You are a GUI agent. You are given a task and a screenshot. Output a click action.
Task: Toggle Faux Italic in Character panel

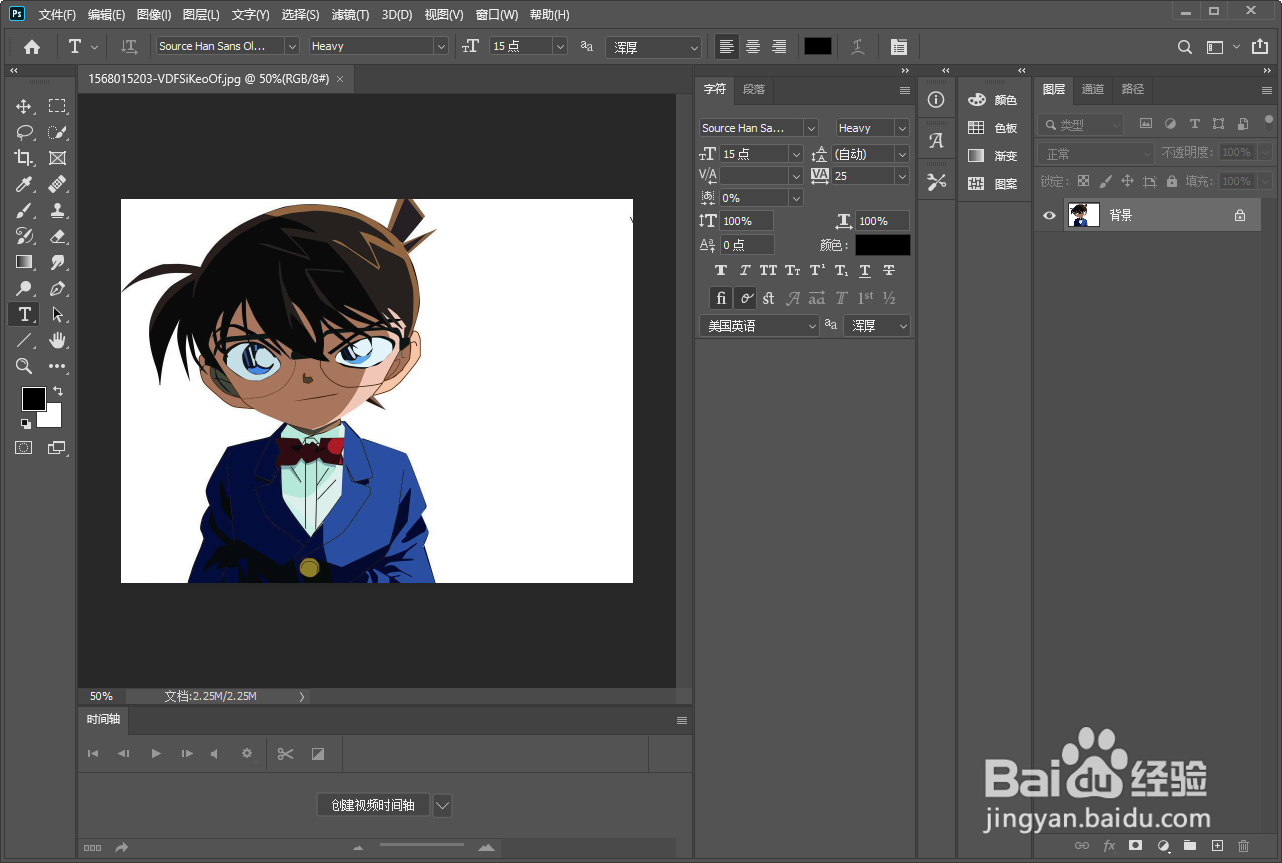point(745,271)
